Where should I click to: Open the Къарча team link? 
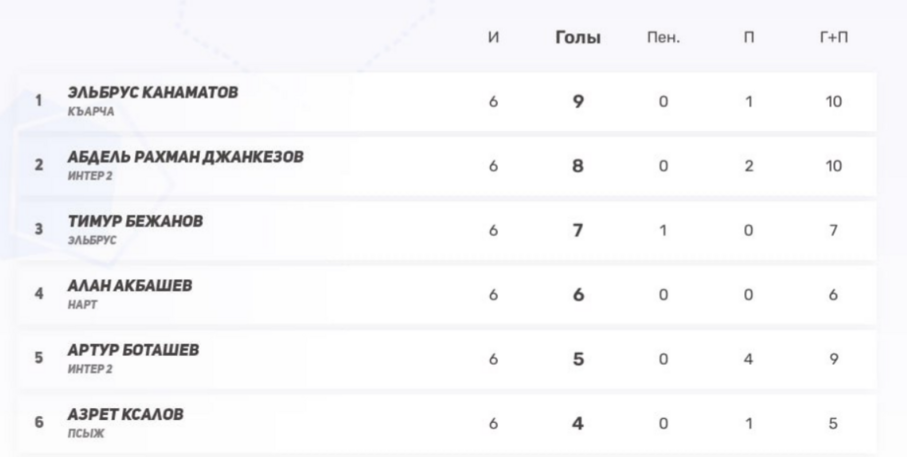[84, 112]
